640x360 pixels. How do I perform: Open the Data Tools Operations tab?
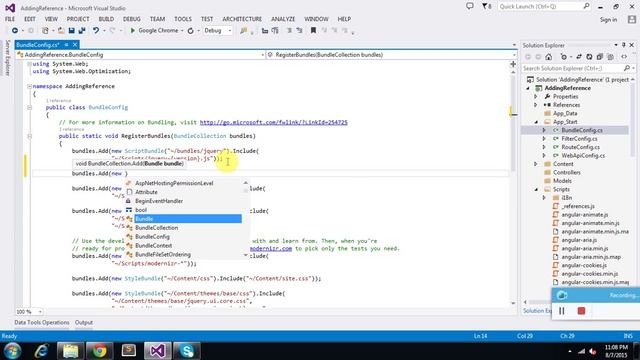pos(42,322)
